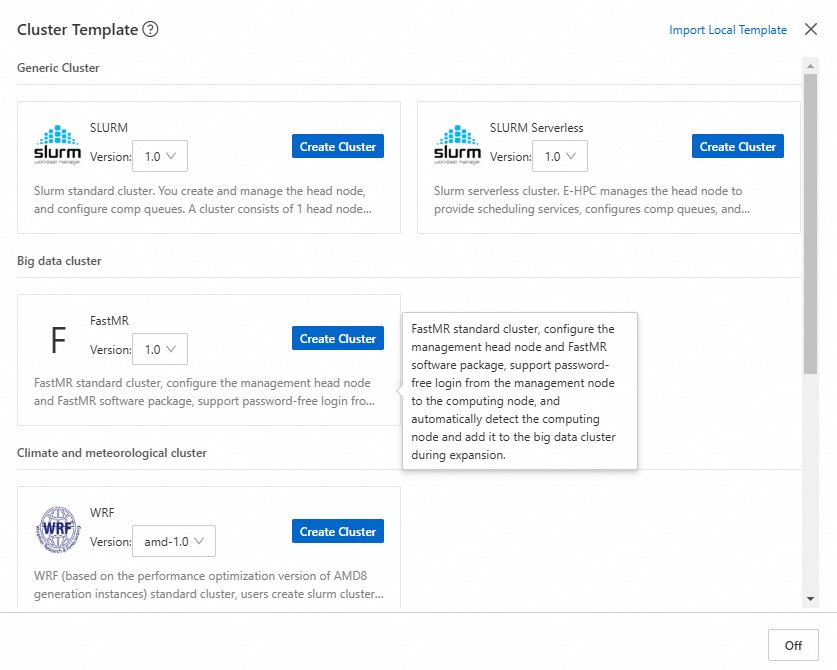Viewport: 837px width, 670px height.
Task: Click the help icon beside Cluster Template
Action: [150, 30]
